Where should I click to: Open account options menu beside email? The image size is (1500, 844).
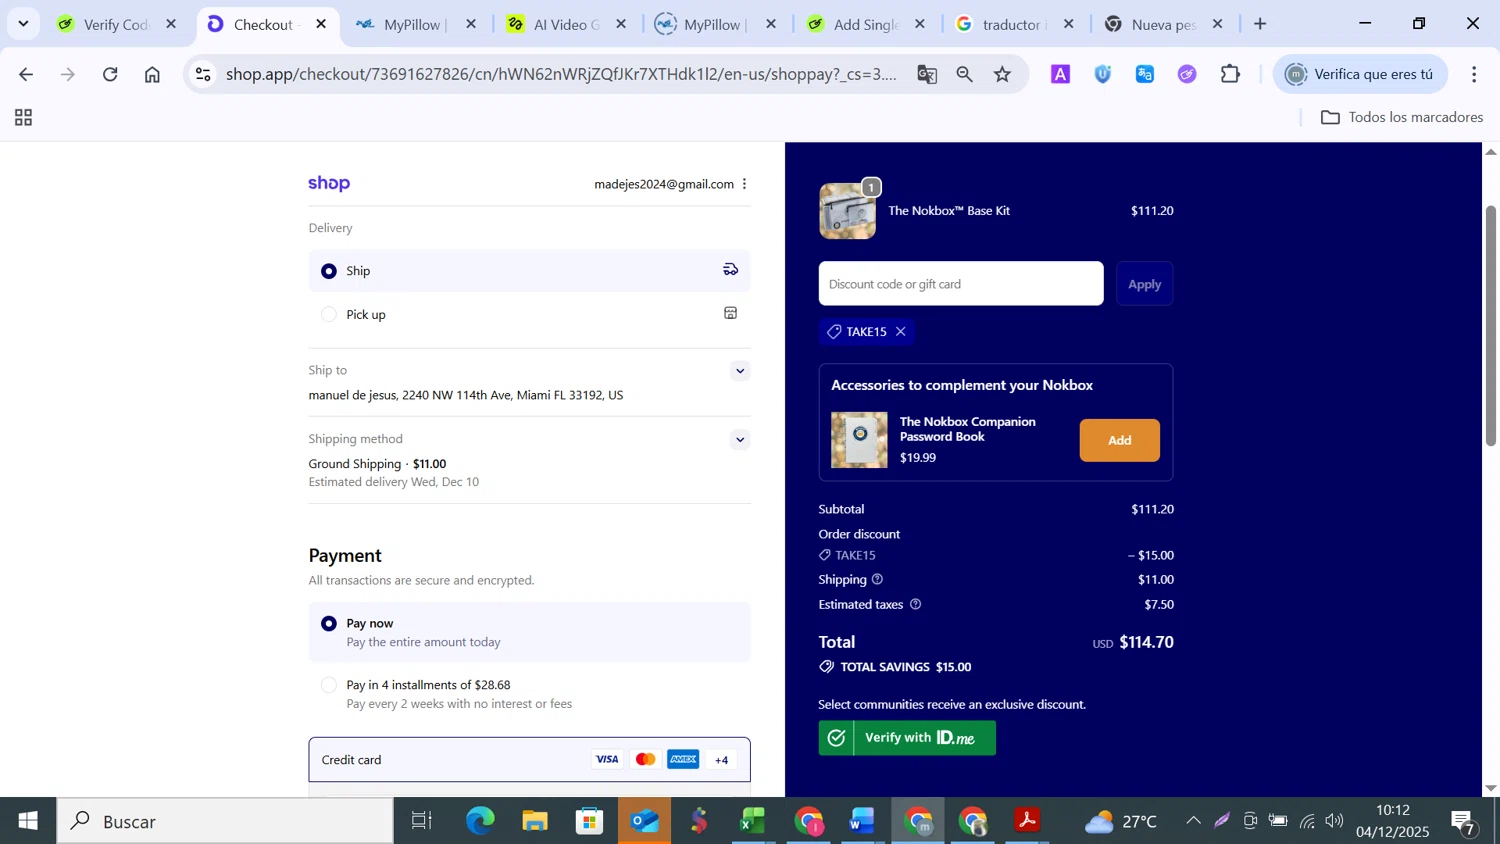click(744, 184)
